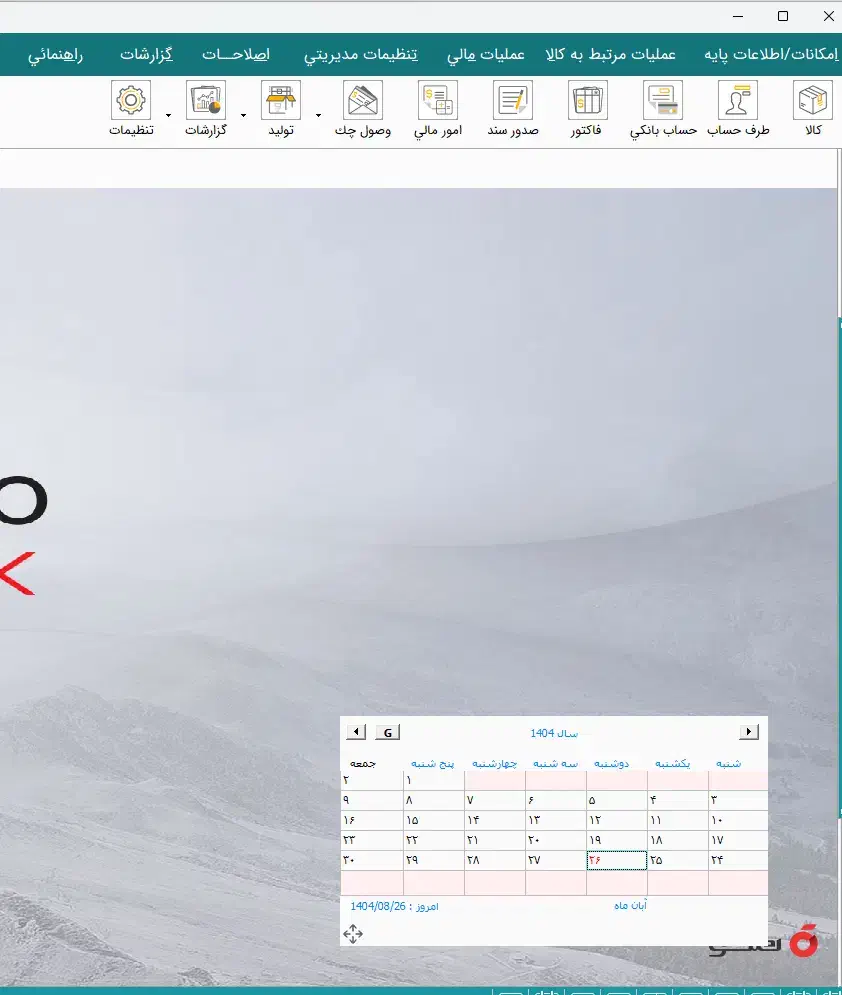Click the وصول چك envelope icon

point(363,101)
